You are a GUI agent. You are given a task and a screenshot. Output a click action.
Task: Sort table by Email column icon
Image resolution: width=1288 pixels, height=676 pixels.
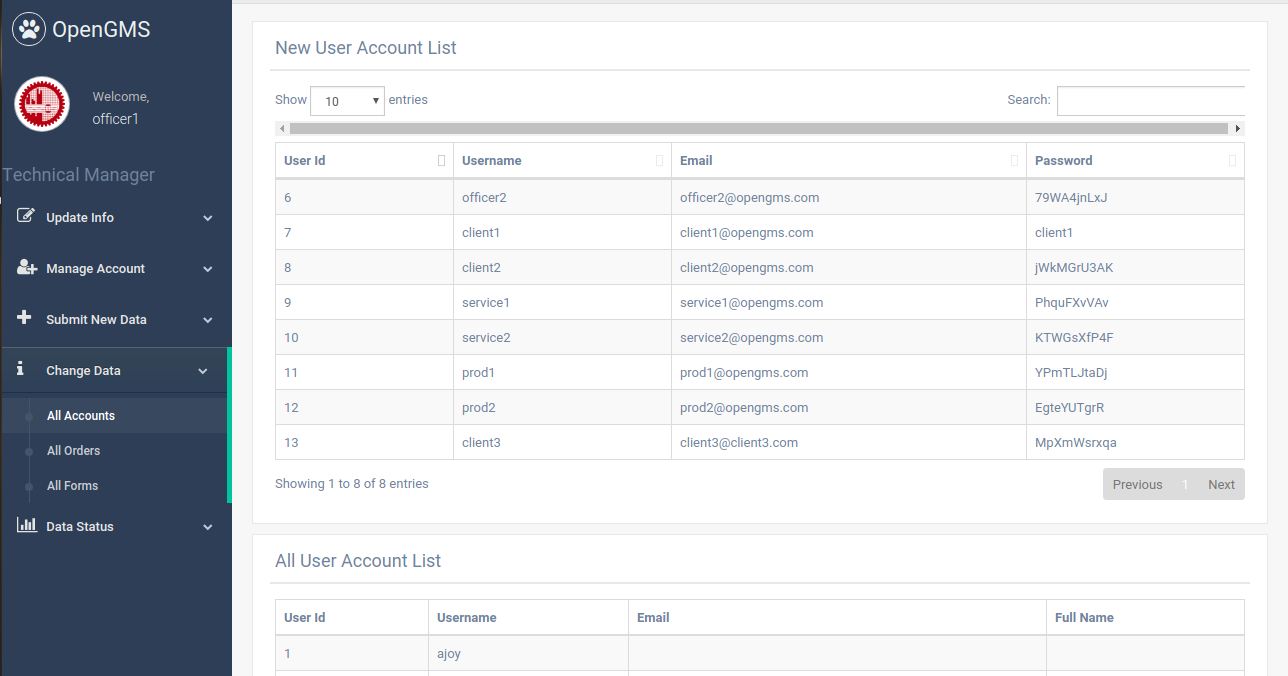point(1014,161)
